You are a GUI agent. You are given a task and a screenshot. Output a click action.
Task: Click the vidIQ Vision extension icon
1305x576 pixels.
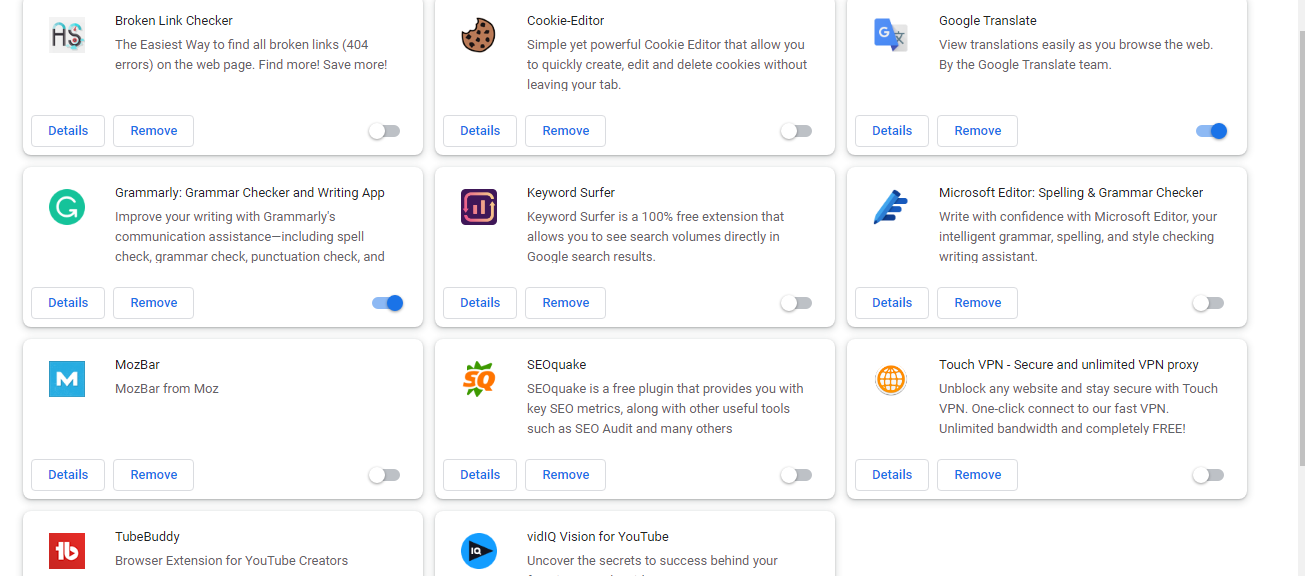coord(478,551)
